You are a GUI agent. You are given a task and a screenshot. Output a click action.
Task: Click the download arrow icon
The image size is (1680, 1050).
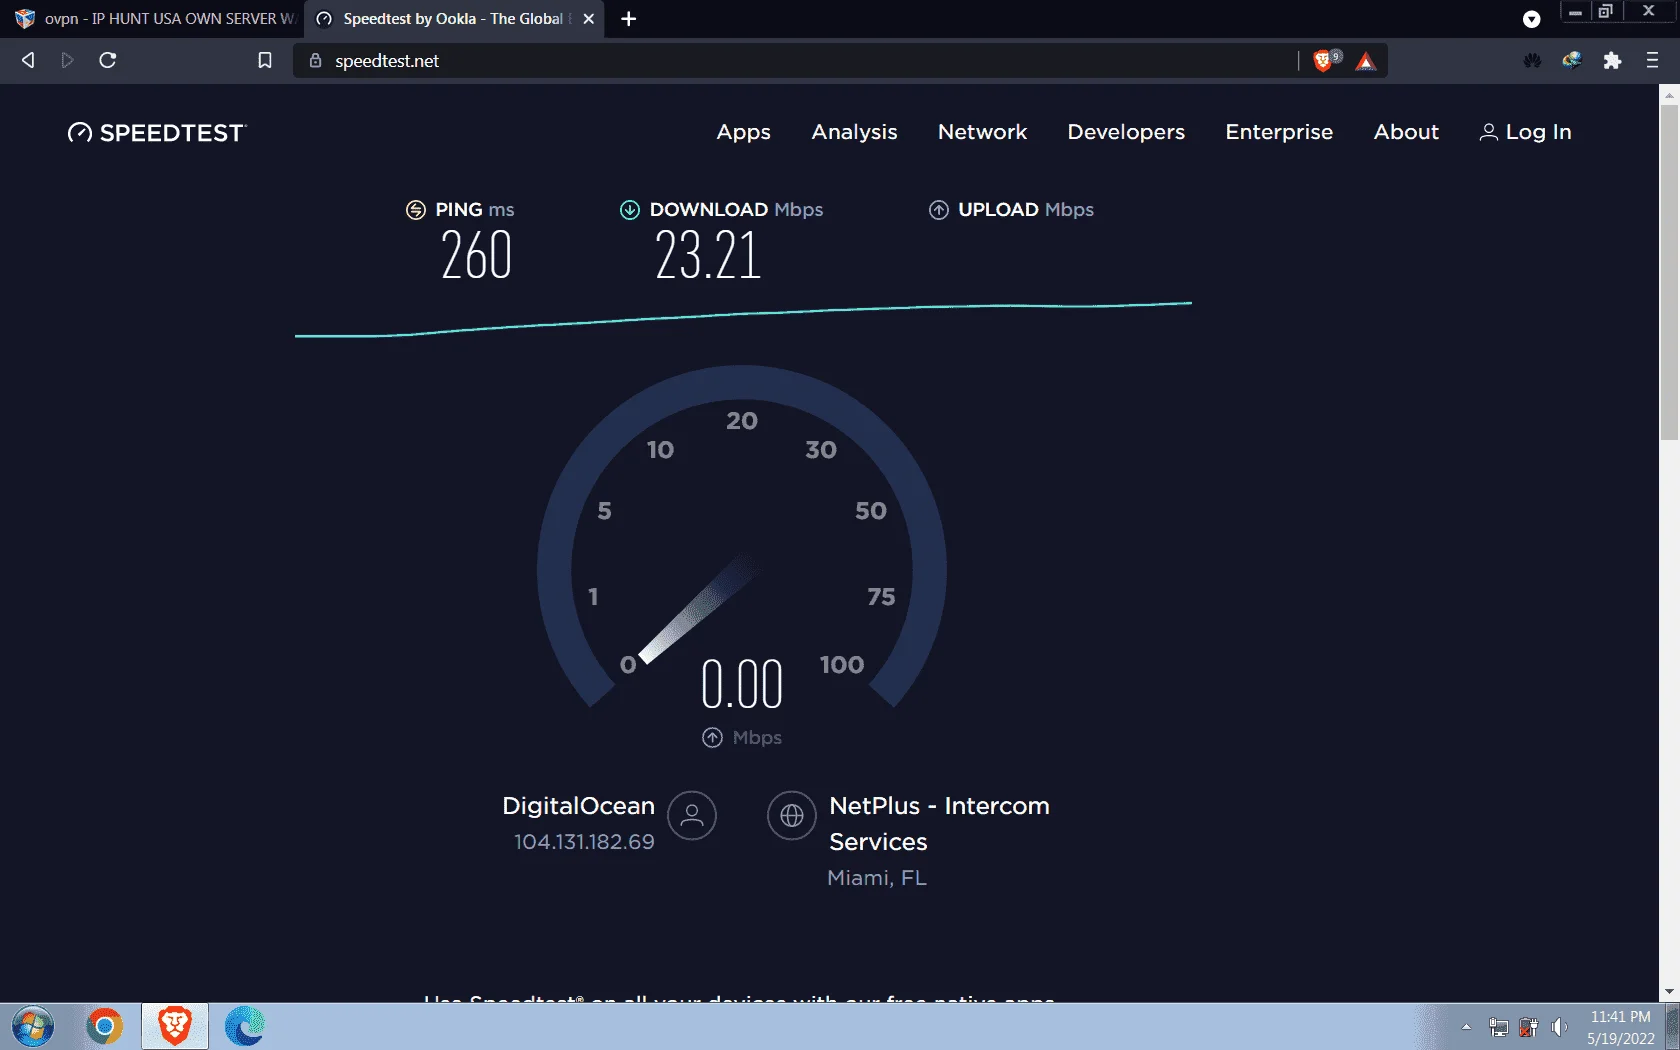coord(630,210)
